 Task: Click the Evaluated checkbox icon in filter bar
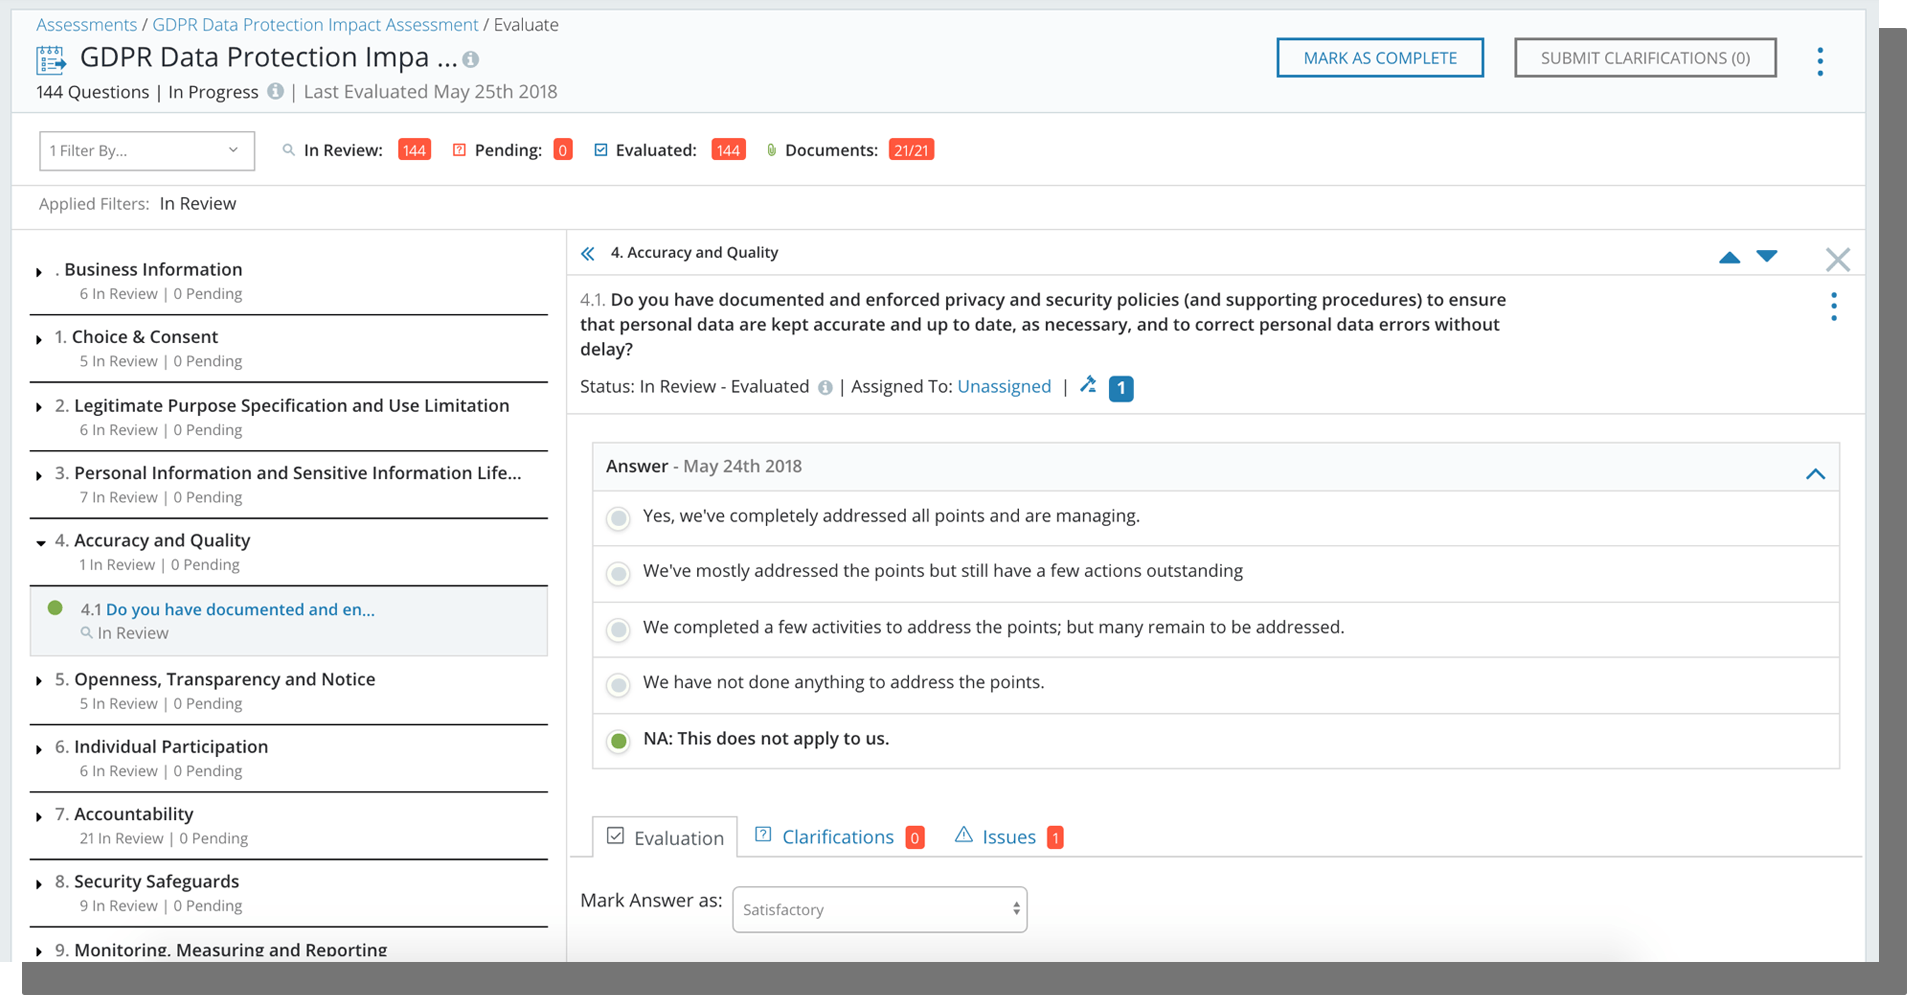(601, 150)
